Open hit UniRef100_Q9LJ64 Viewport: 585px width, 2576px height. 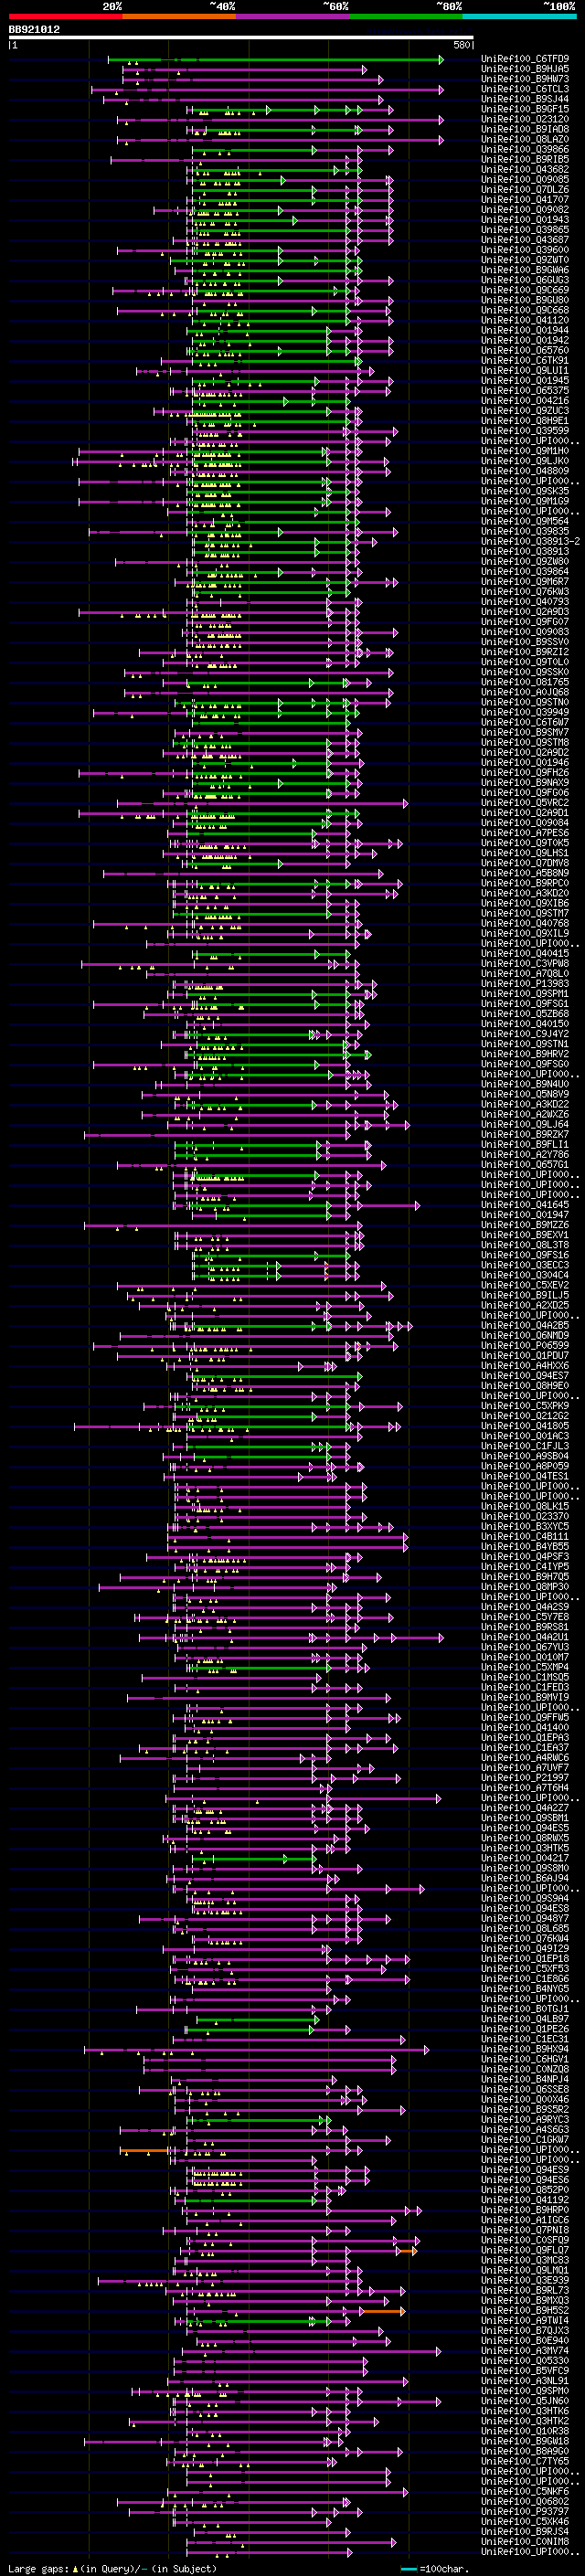(x=525, y=1124)
